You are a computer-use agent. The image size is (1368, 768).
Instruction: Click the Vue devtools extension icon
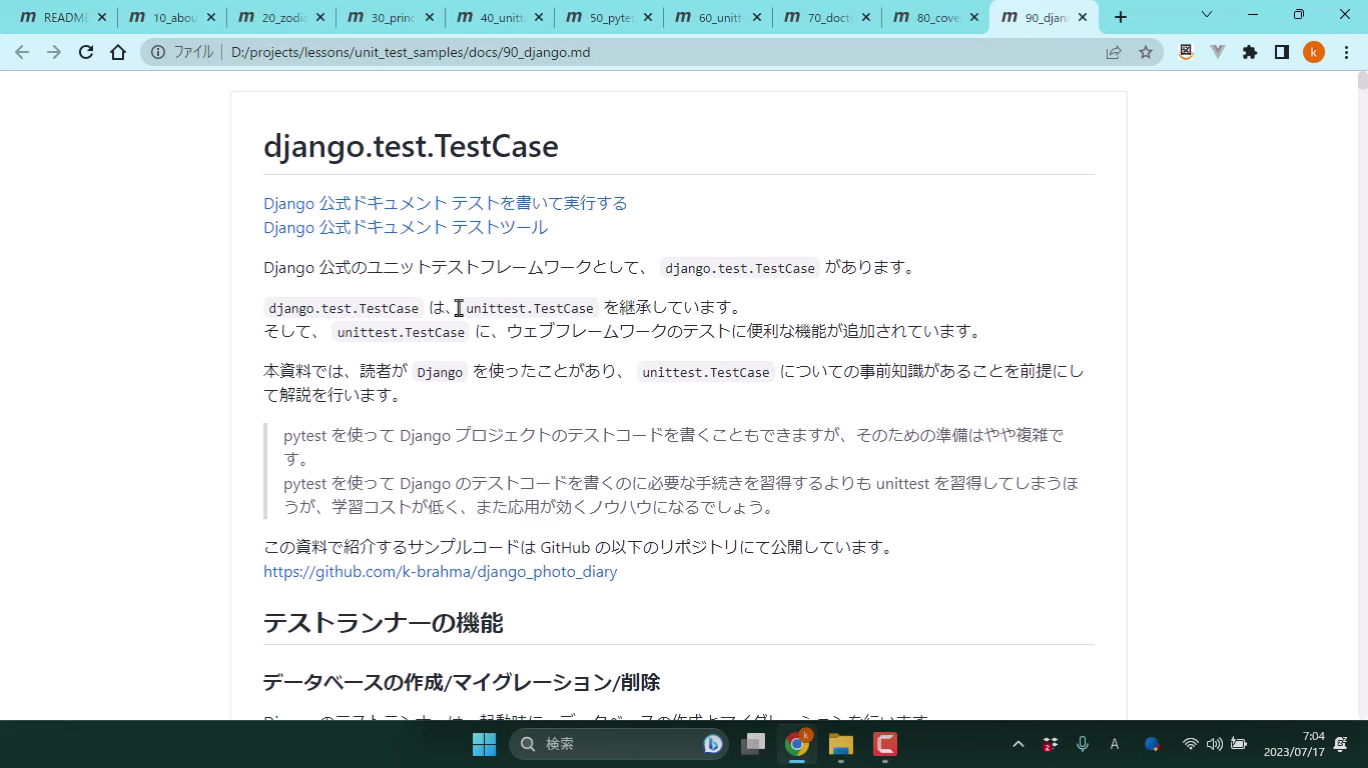pyautogui.click(x=1217, y=53)
